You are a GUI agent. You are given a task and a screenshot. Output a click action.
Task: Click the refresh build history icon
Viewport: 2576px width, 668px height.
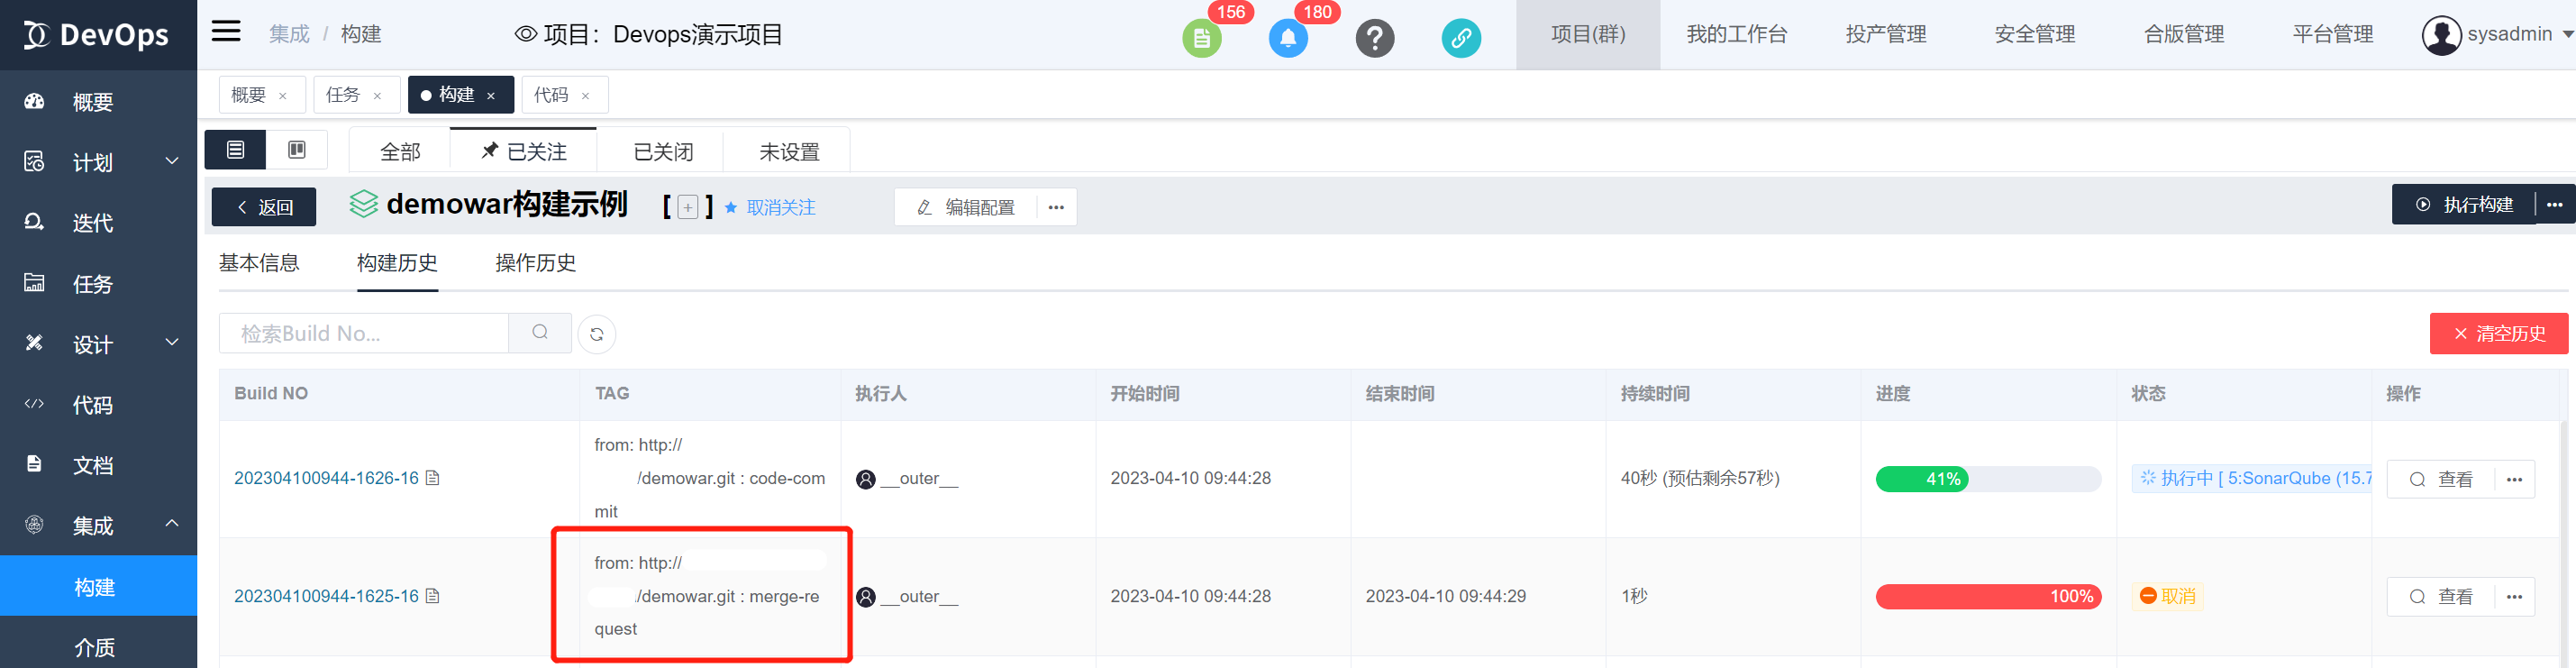[x=597, y=334]
